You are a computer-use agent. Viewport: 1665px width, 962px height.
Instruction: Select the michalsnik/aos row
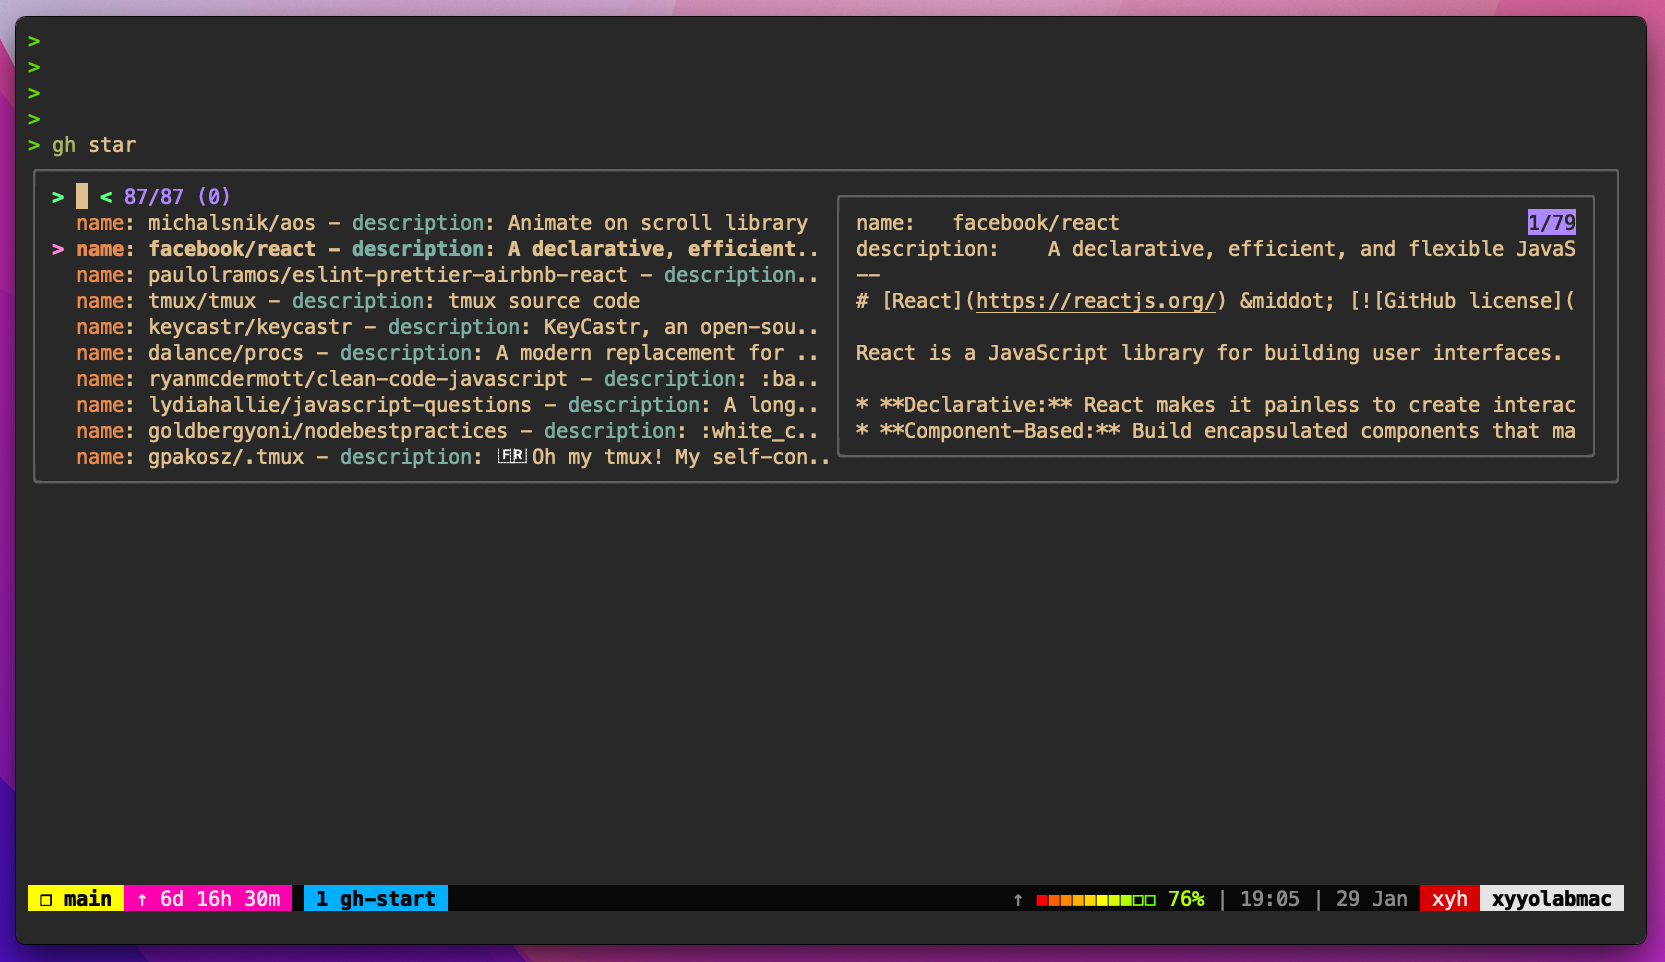point(442,223)
